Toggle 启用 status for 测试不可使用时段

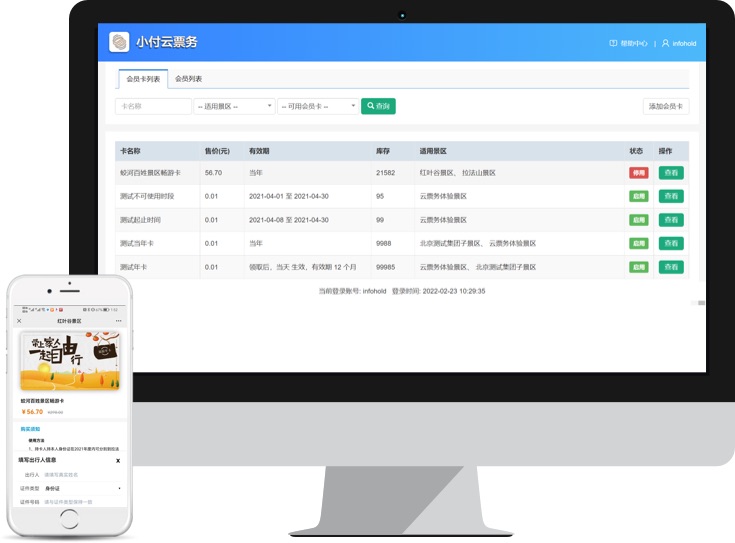[638, 197]
